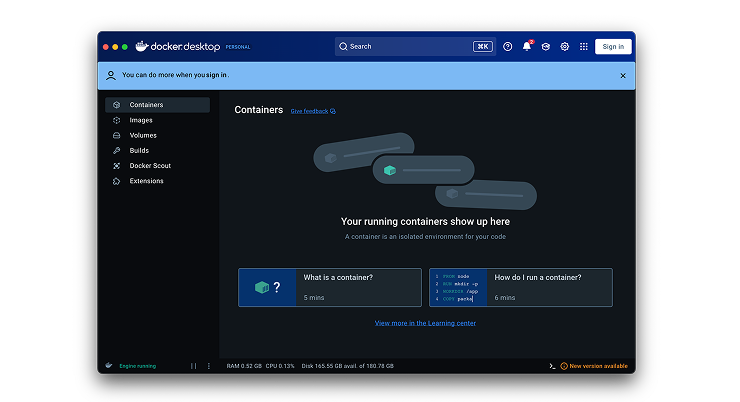Screen dimensions: 740x402
Task: Open the help question-mark icon
Action: click(507, 46)
